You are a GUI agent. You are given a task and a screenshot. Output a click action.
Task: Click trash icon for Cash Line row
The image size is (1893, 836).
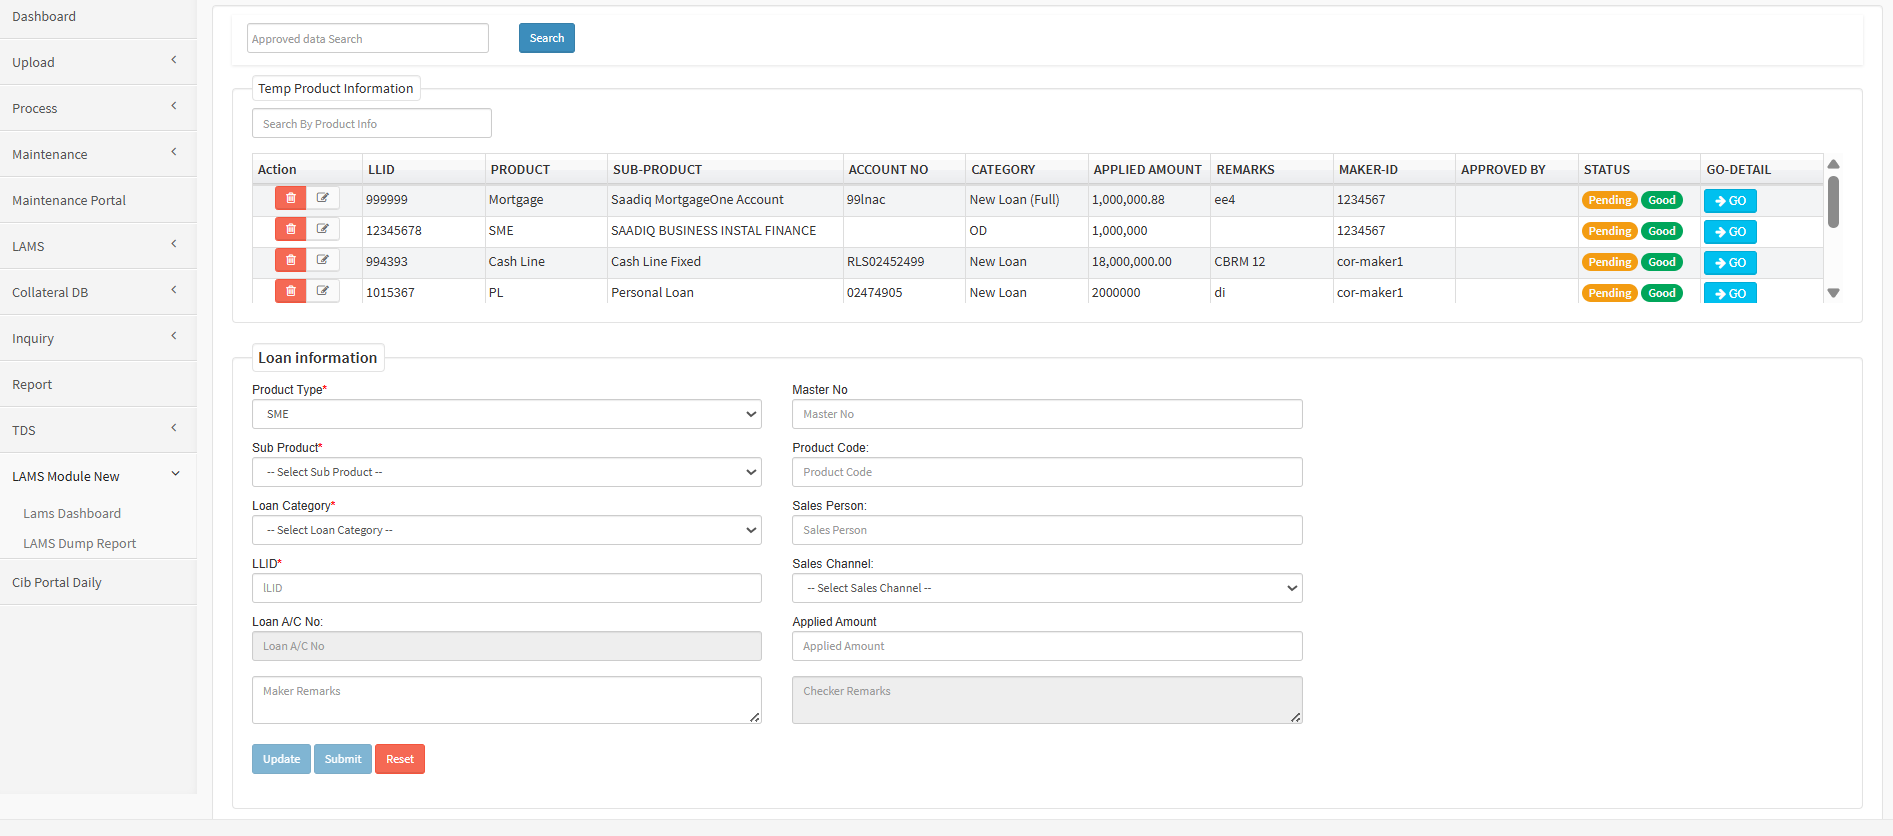tap(290, 261)
